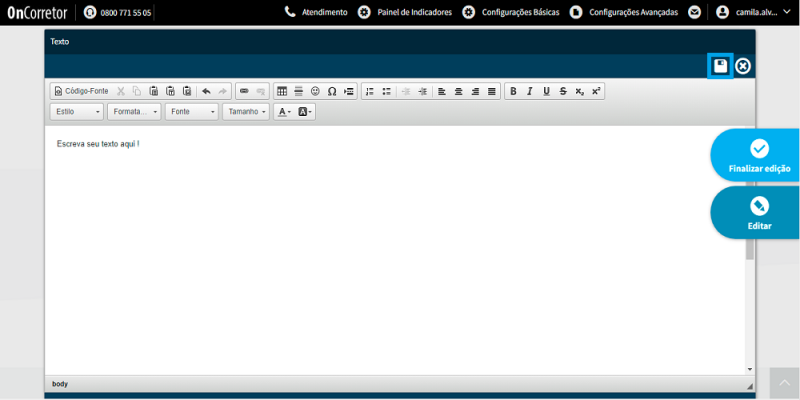Click the save (floppy disk) icon

(x=720, y=66)
